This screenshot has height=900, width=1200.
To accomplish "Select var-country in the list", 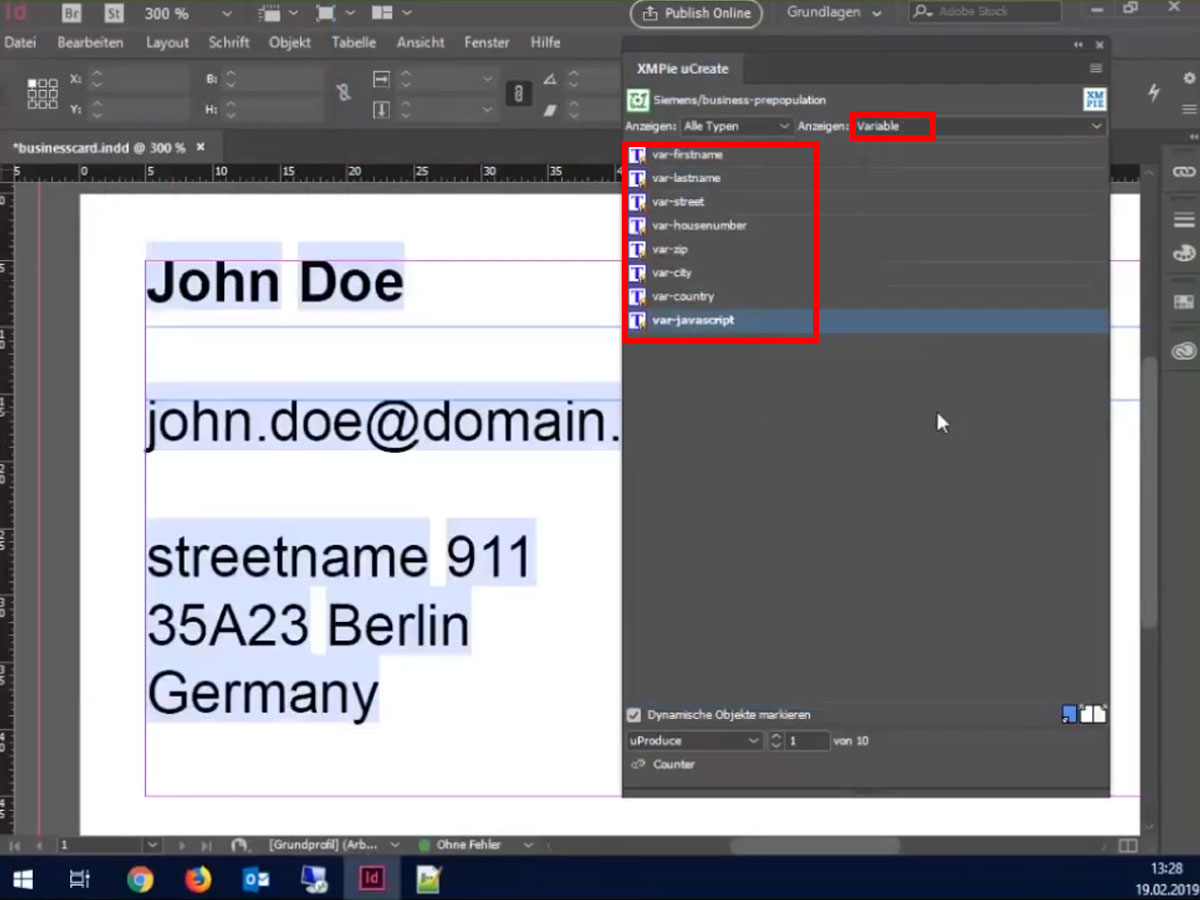I will pyautogui.click(x=866, y=297).
